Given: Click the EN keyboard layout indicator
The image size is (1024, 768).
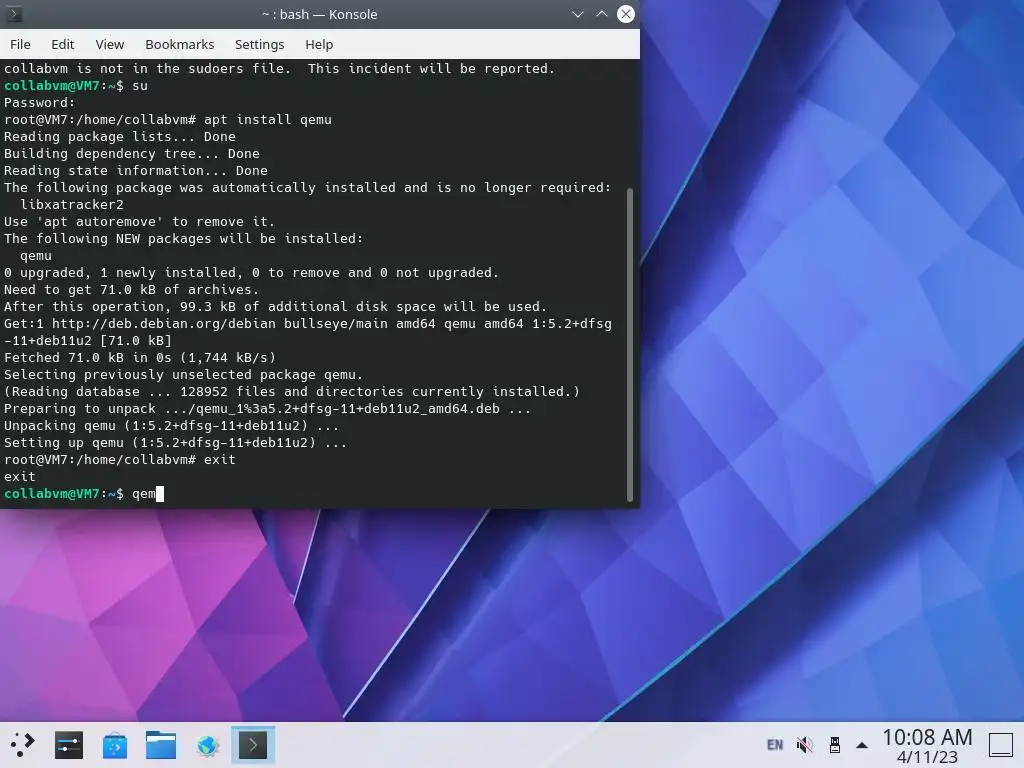Looking at the screenshot, I should click(x=775, y=745).
